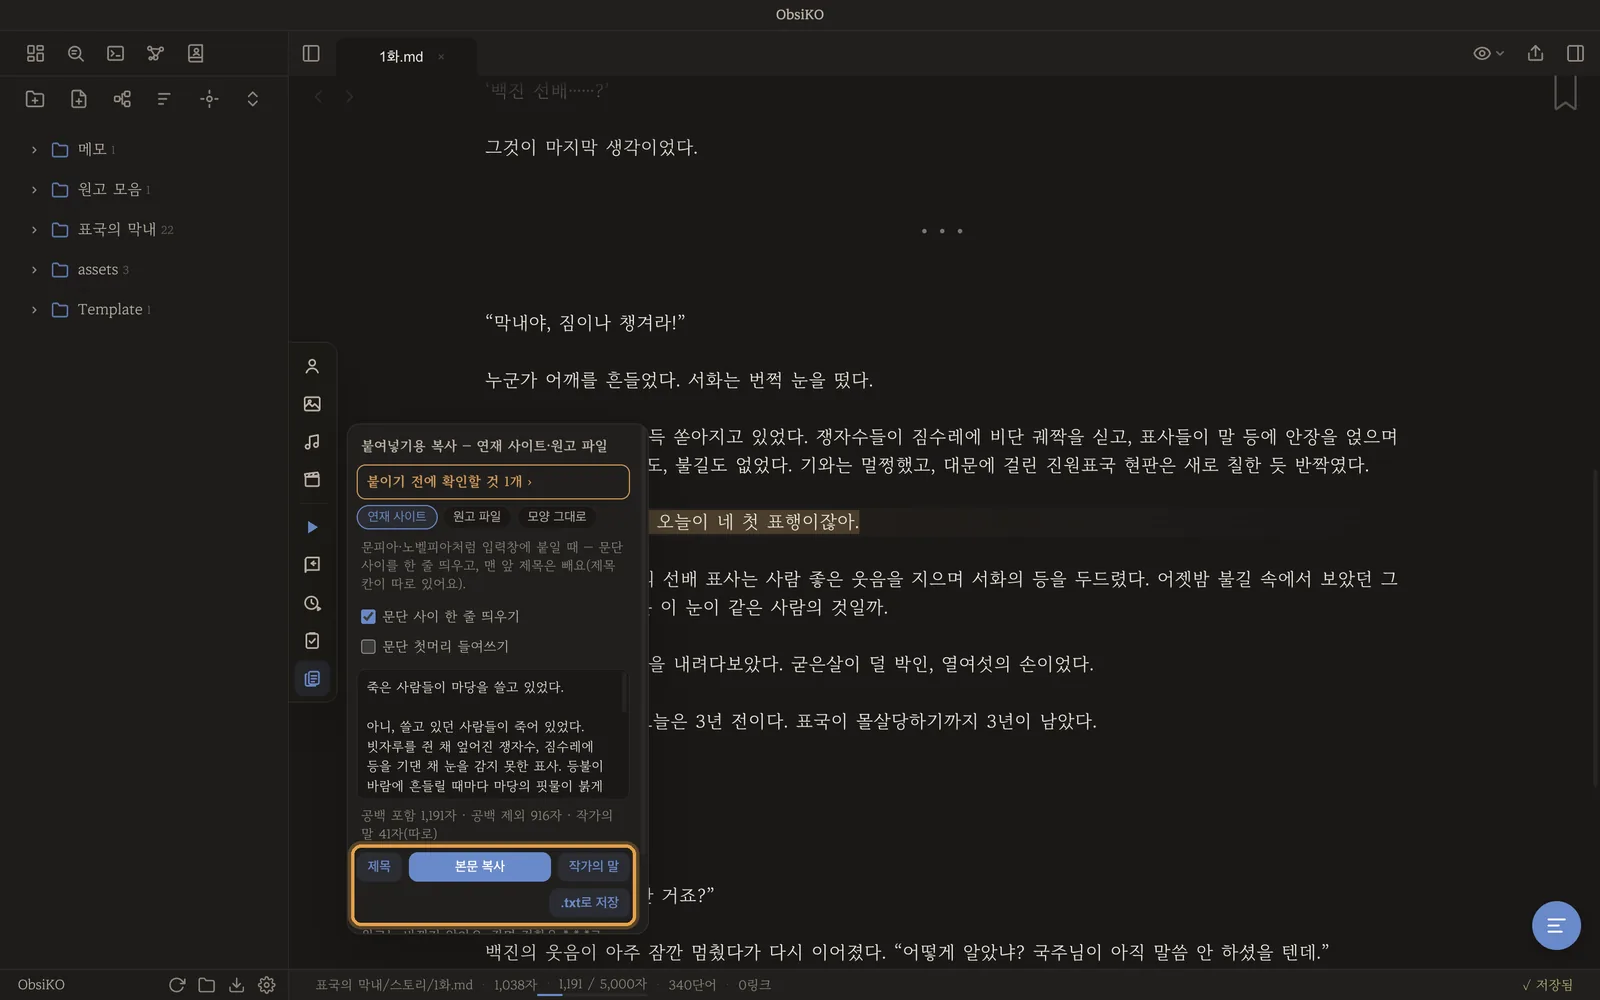This screenshot has width=1600, height=1000.
Task: Uncheck 문단 사이 한 줄 띄우기
Action: (x=368, y=617)
